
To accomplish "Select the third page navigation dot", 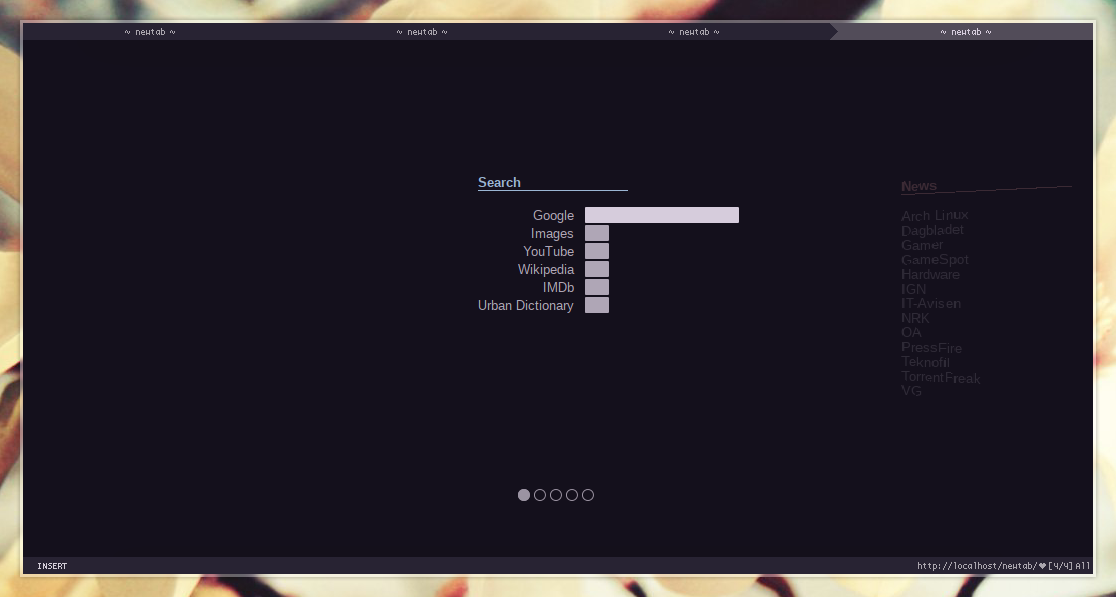I will pos(556,494).
